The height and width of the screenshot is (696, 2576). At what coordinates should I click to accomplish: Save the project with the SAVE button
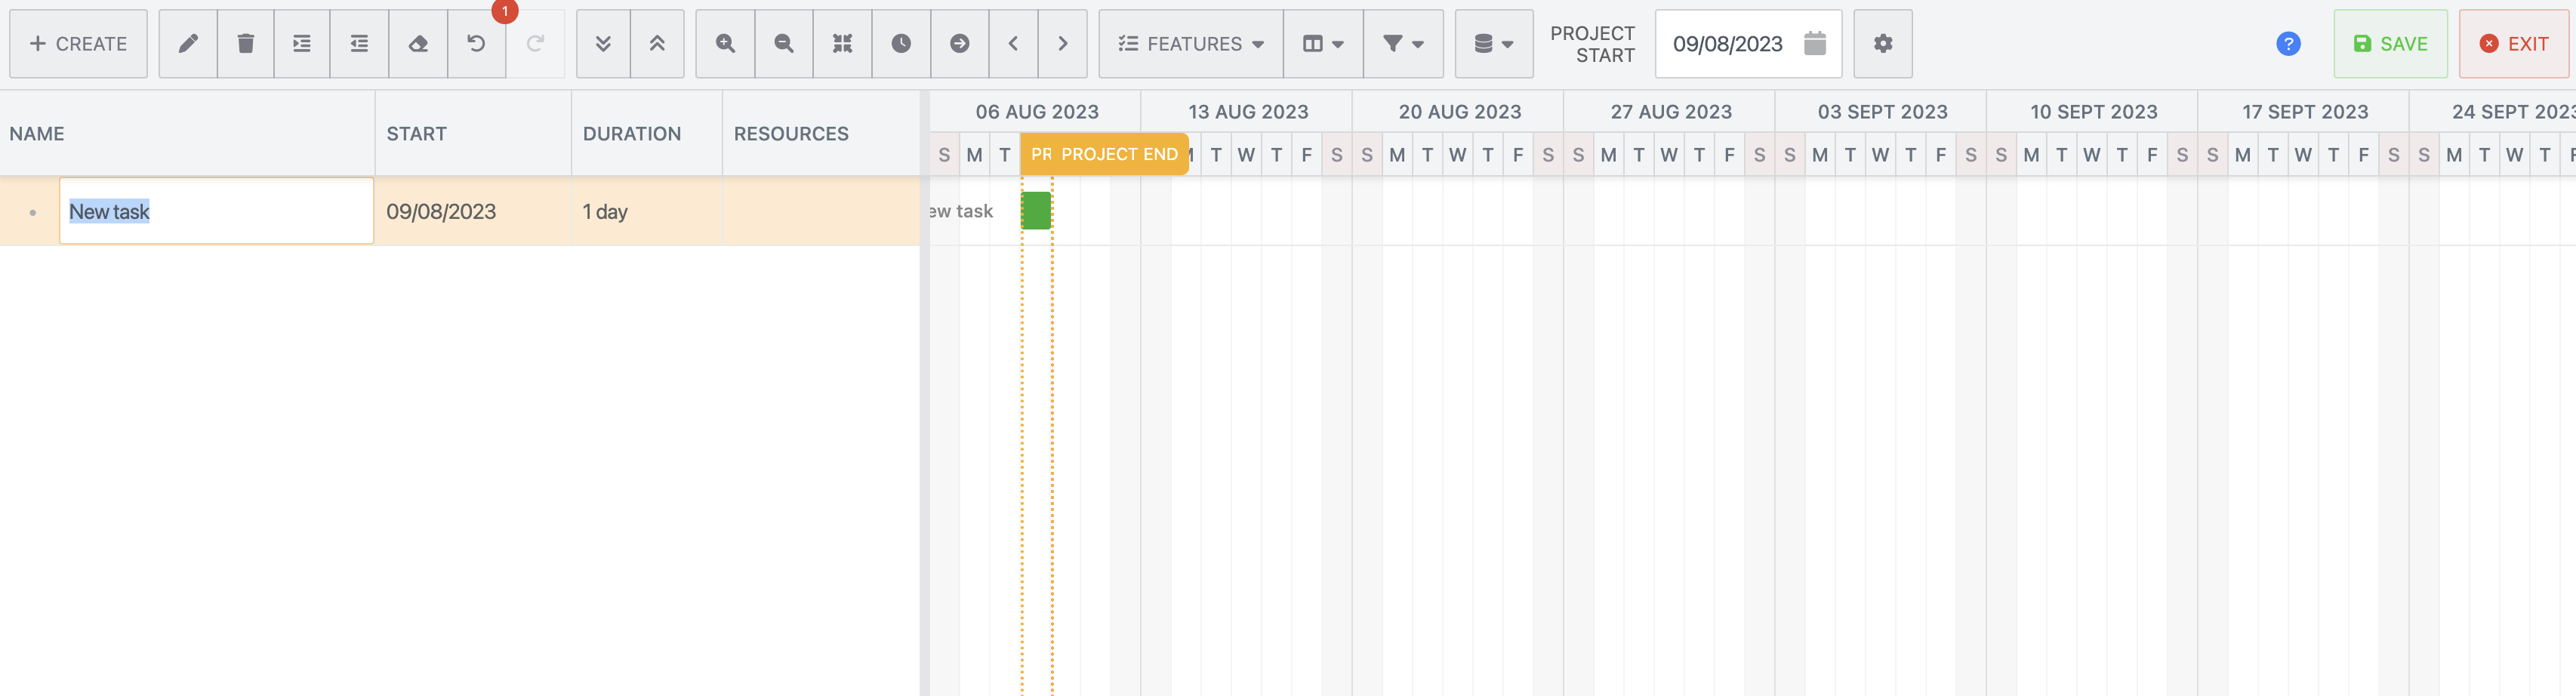(2390, 44)
